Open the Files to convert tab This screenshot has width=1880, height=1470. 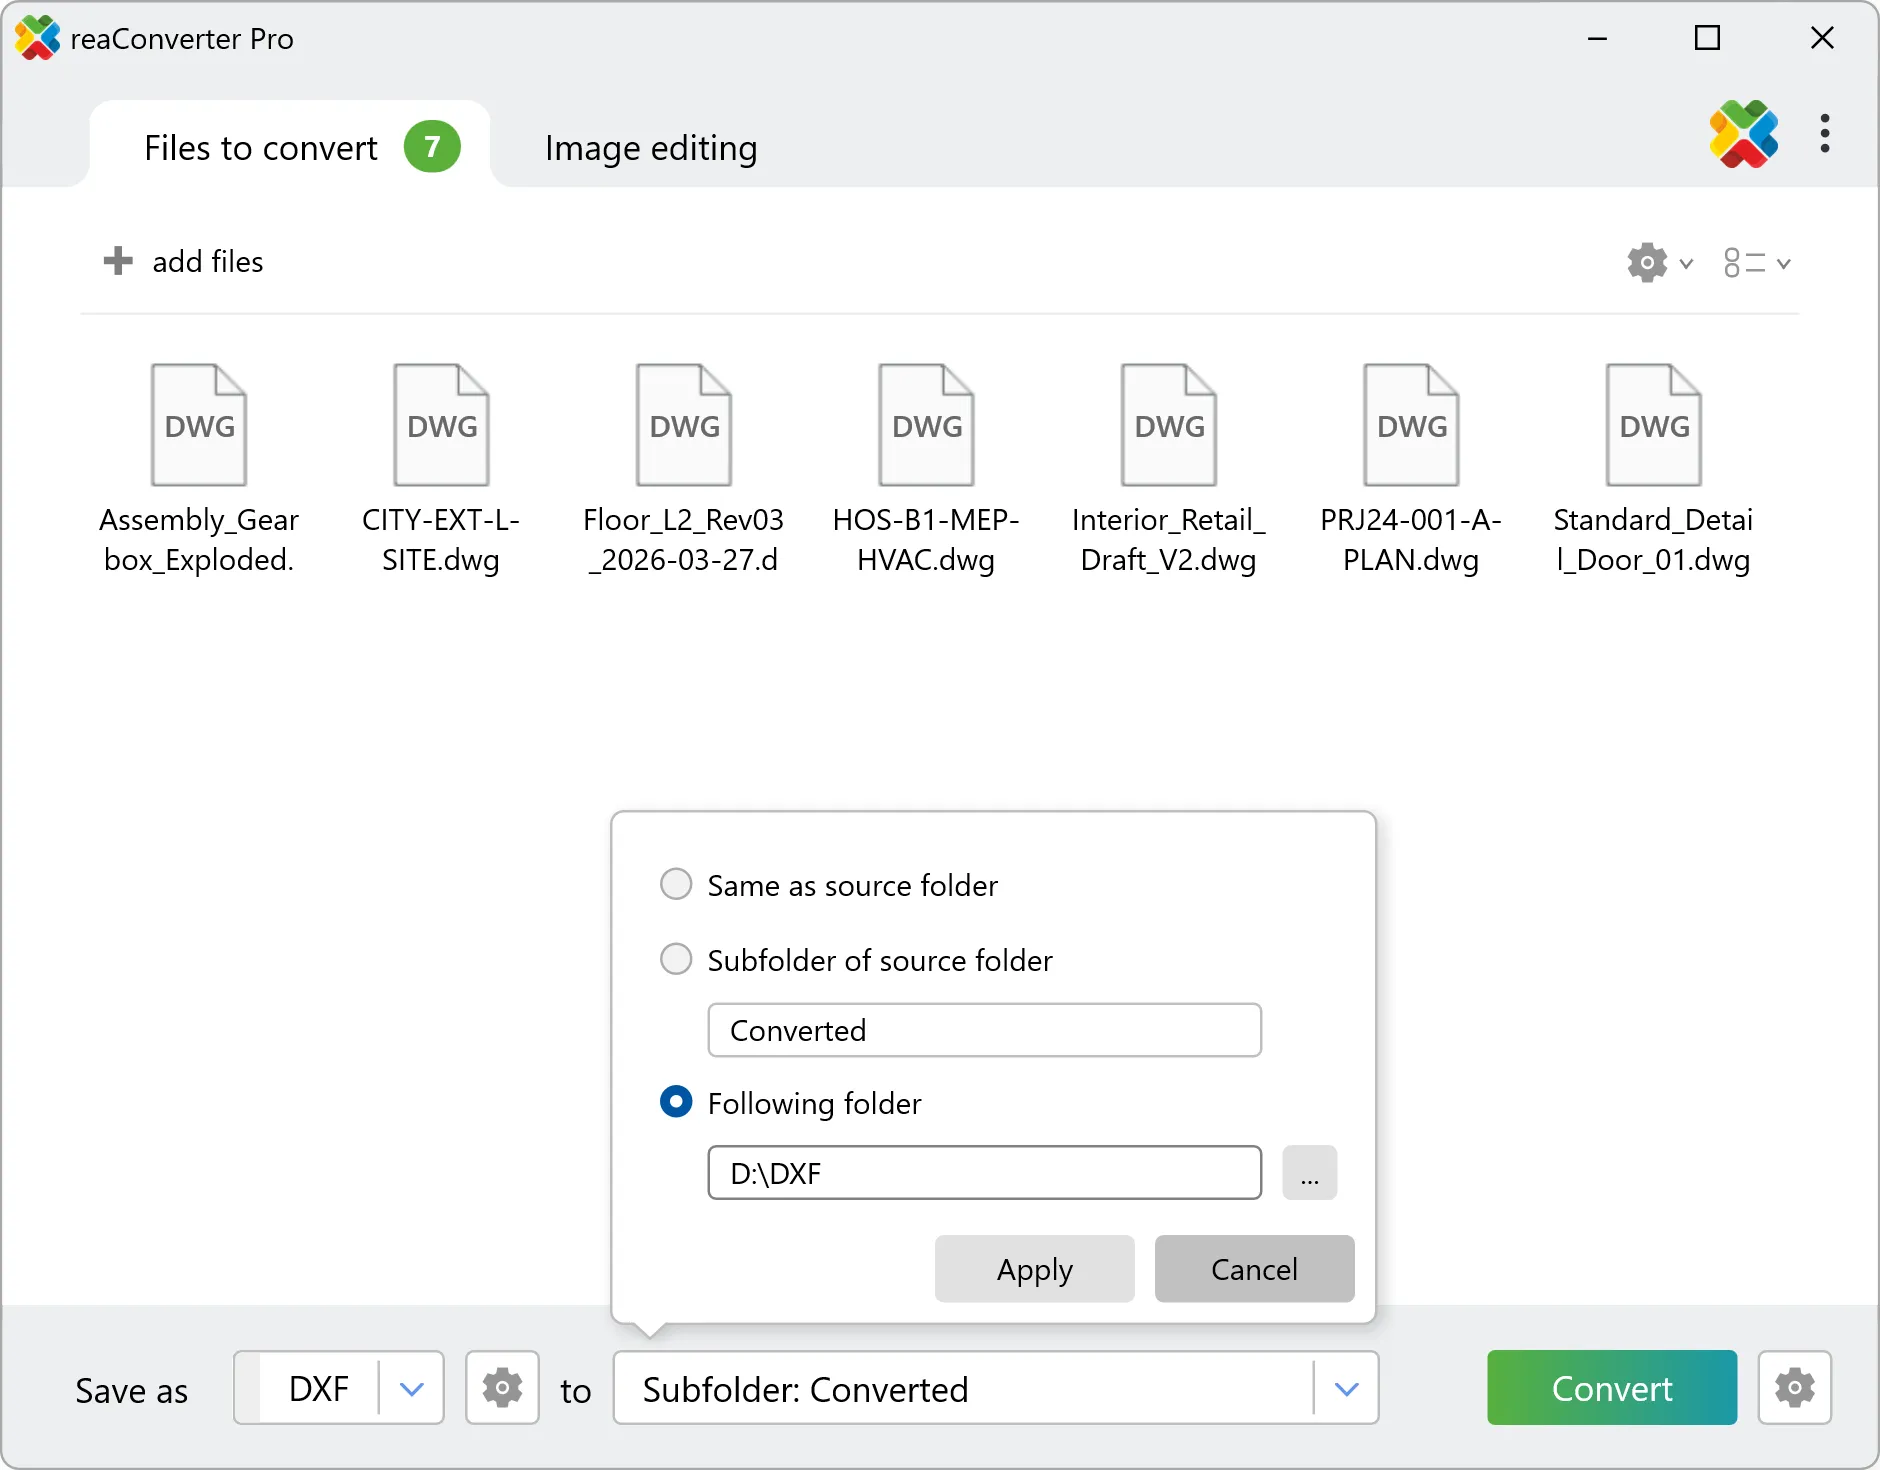[262, 147]
